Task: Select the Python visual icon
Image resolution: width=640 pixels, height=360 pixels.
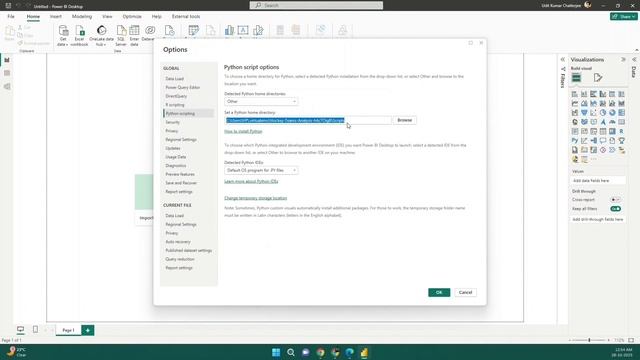Action: [x=575, y=141]
